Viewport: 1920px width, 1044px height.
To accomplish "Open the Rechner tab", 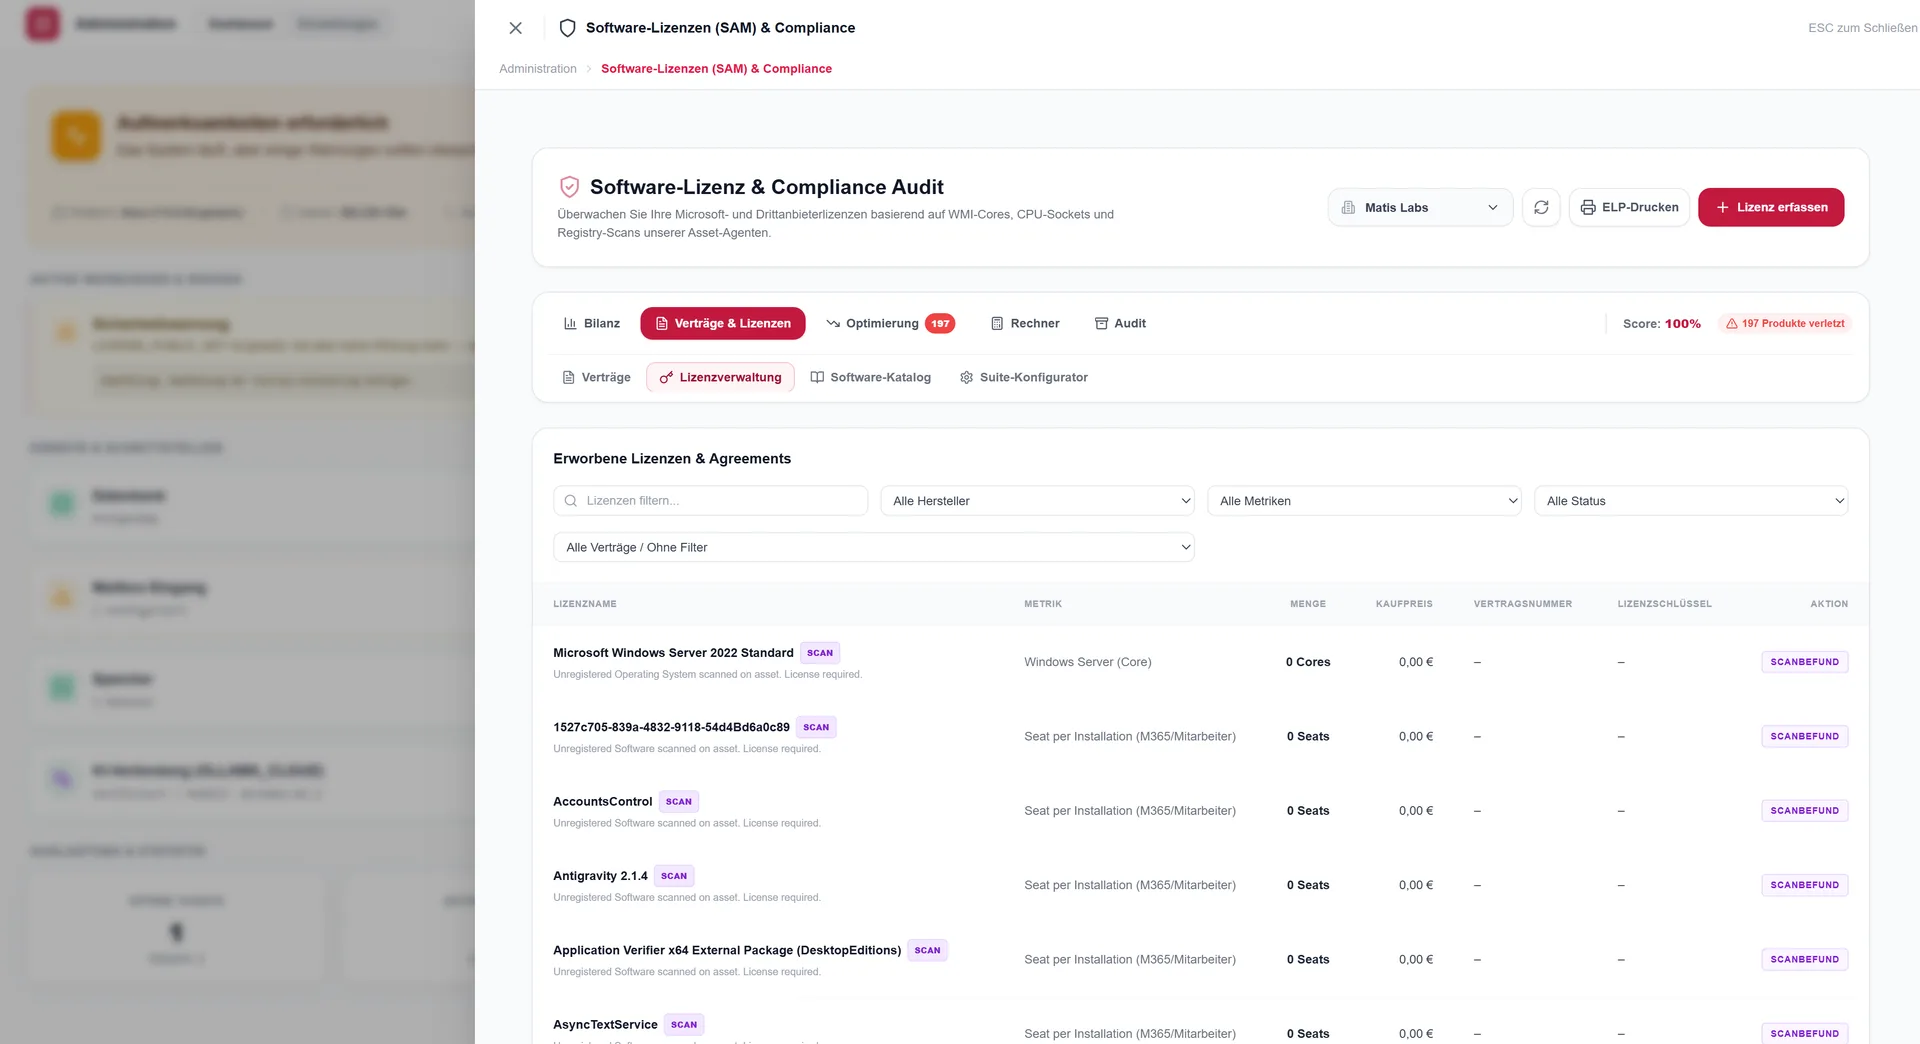I will coord(1025,323).
